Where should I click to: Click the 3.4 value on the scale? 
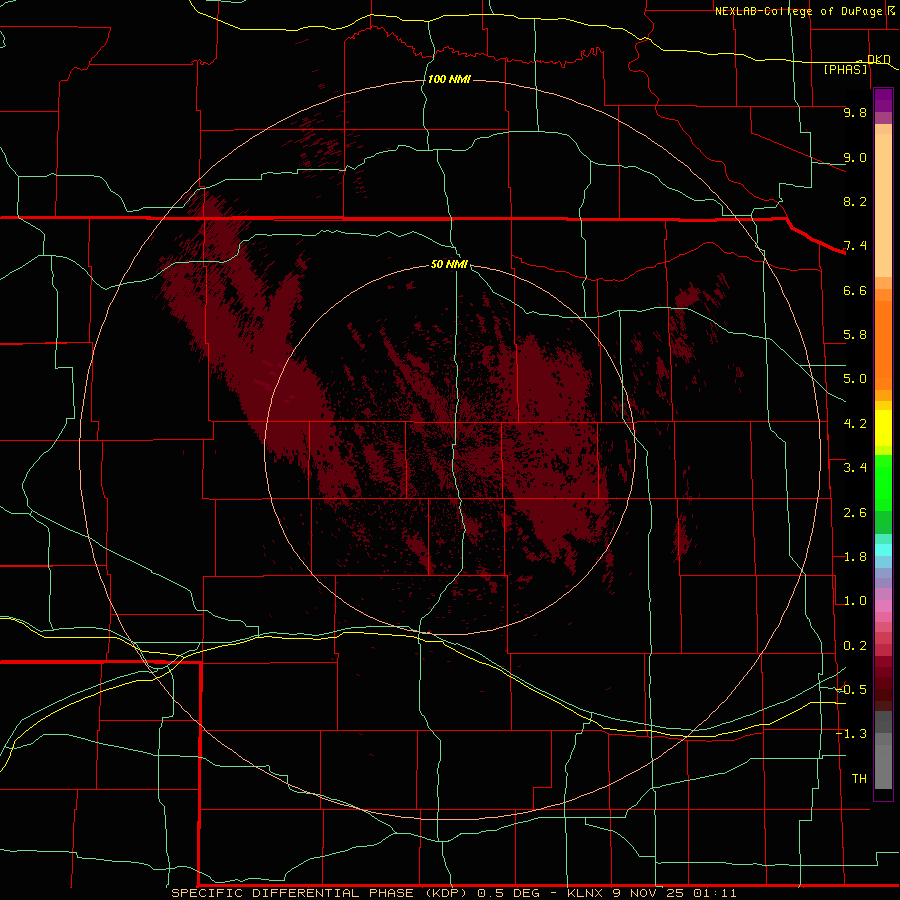click(x=855, y=468)
